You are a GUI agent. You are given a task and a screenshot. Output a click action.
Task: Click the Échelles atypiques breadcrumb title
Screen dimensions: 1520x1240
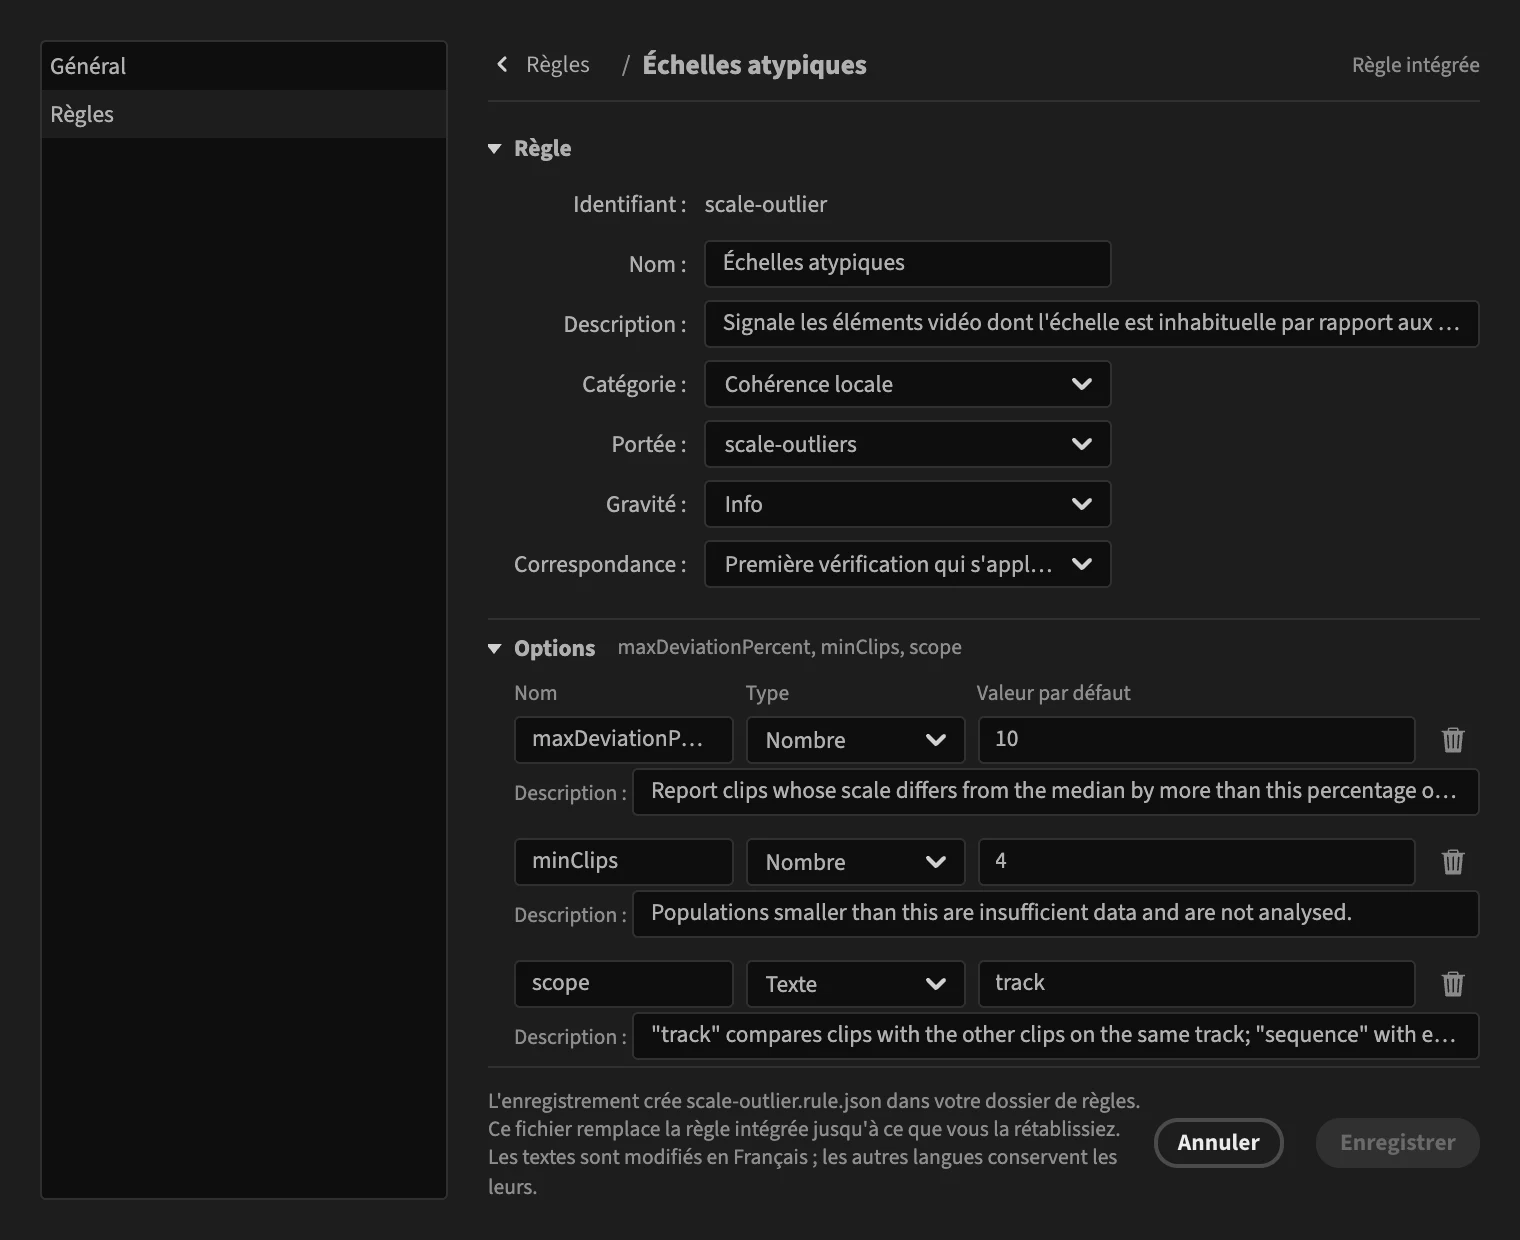[x=754, y=65]
